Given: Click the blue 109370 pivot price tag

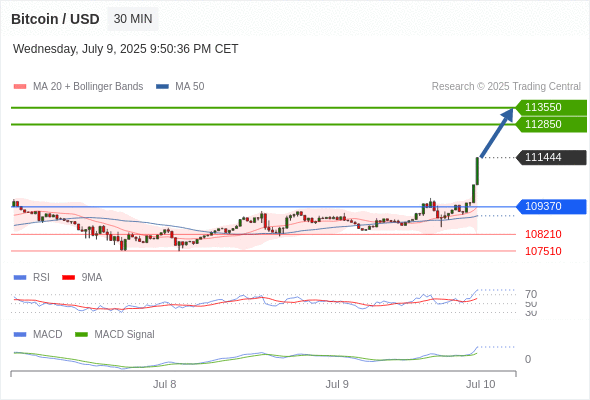Looking at the screenshot, I should tap(551, 207).
